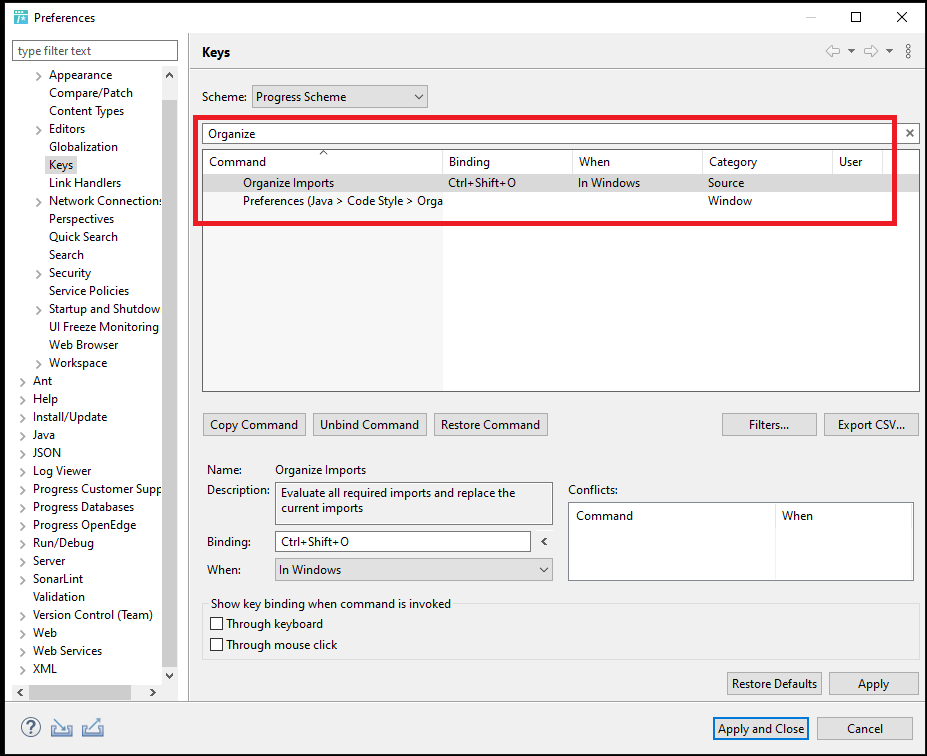Click the arrow button beside the Binding field

click(x=544, y=541)
